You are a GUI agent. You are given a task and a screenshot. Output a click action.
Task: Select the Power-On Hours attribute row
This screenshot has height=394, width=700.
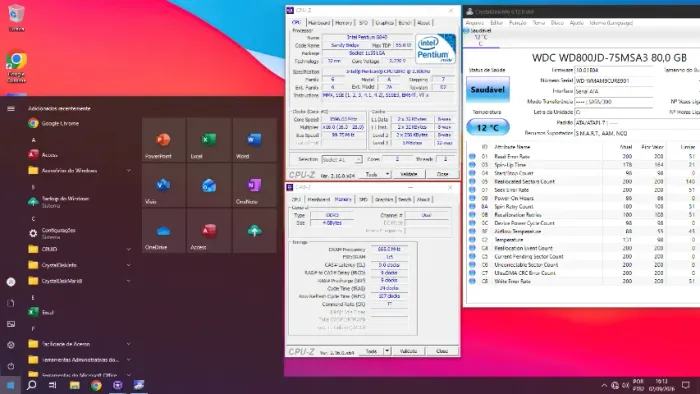coord(582,198)
